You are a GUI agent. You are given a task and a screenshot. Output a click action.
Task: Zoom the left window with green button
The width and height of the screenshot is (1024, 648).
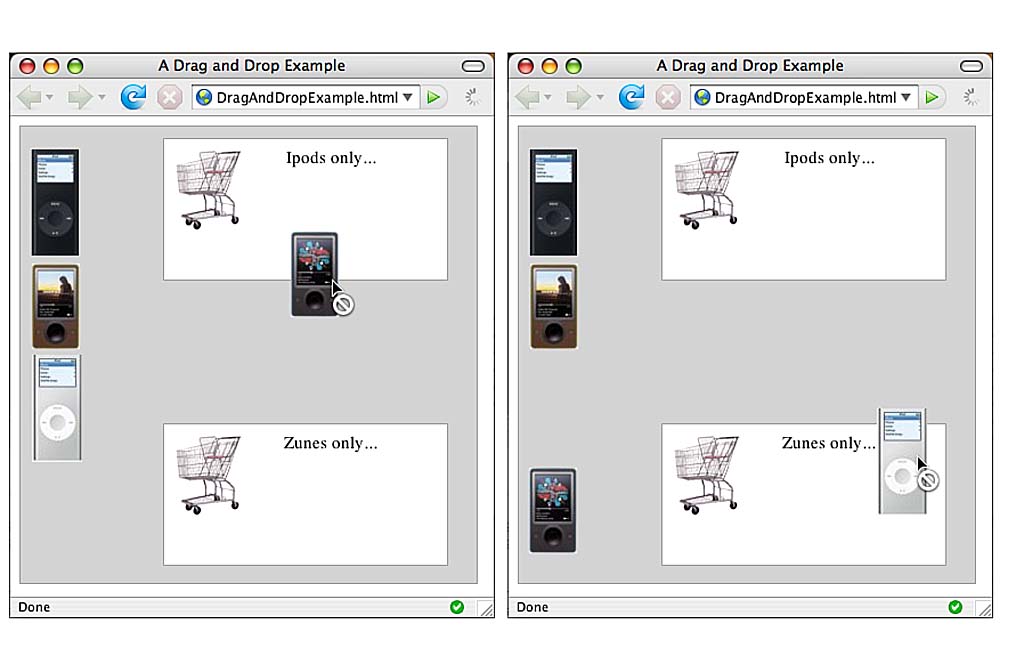pos(75,66)
